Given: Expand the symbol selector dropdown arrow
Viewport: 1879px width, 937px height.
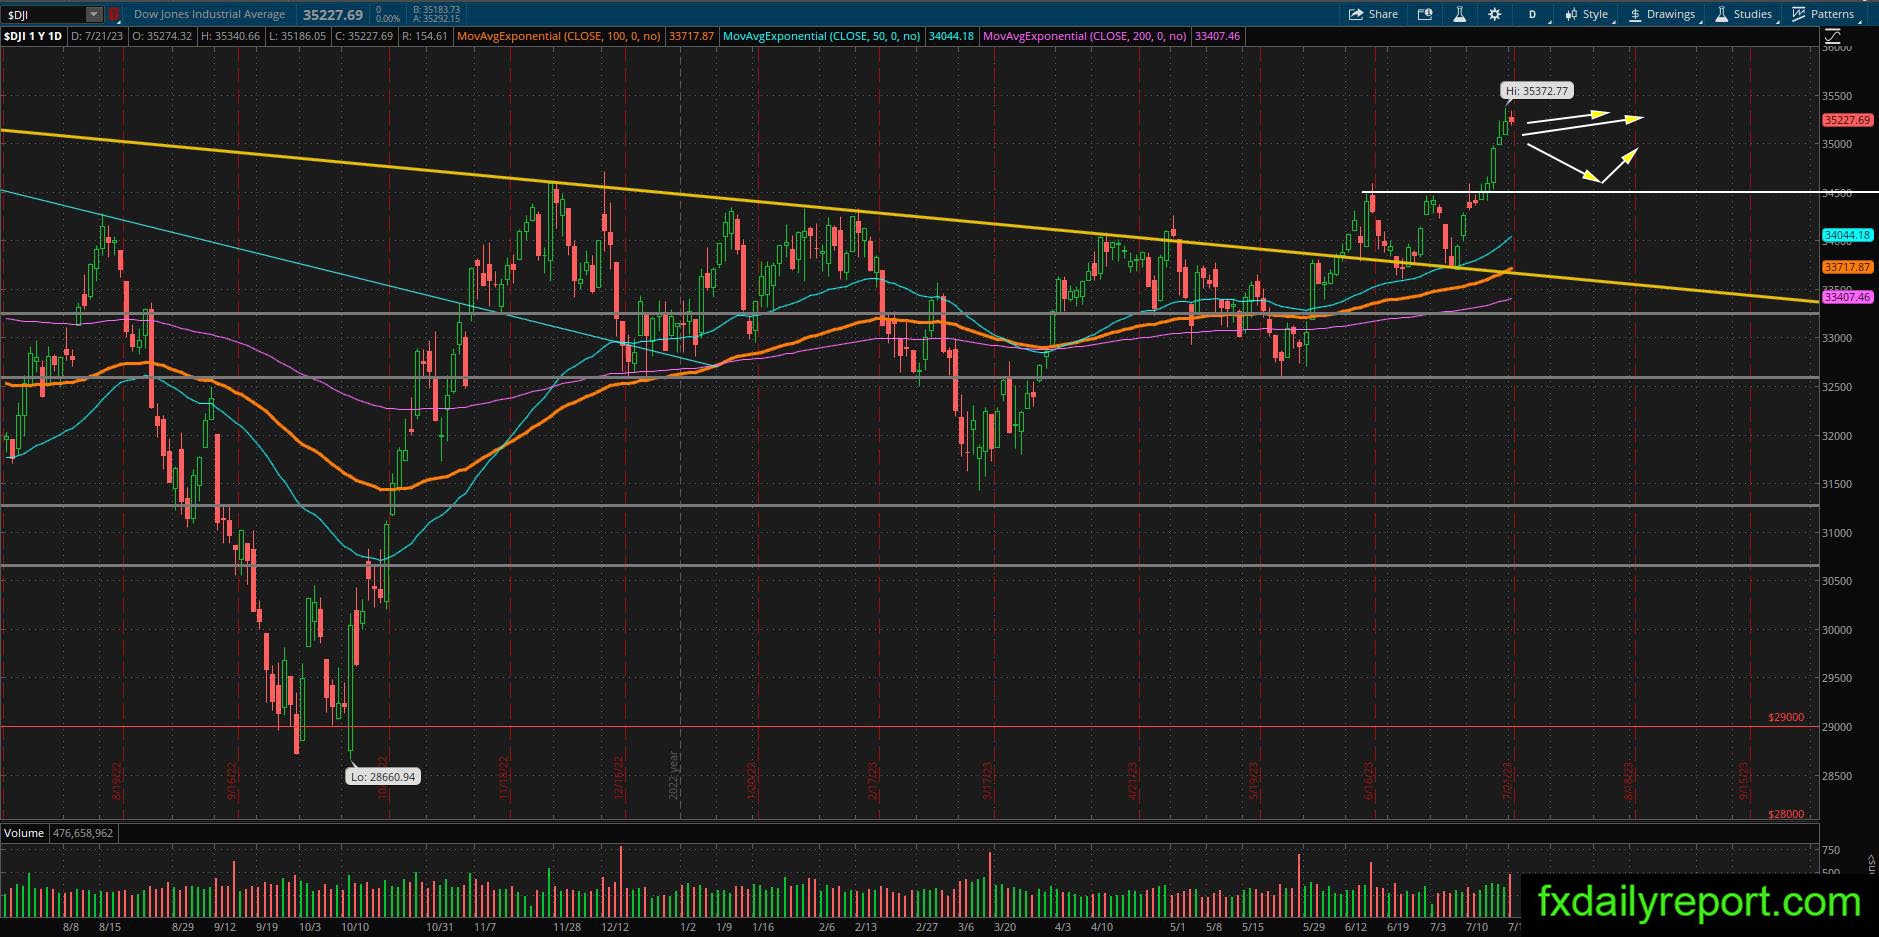Looking at the screenshot, I should (x=94, y=15).
